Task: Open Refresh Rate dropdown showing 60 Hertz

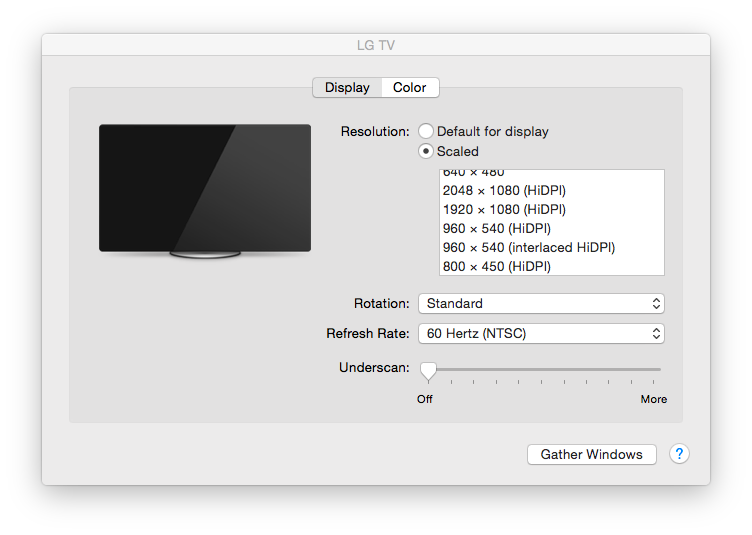Action: (x=541, y=333)
